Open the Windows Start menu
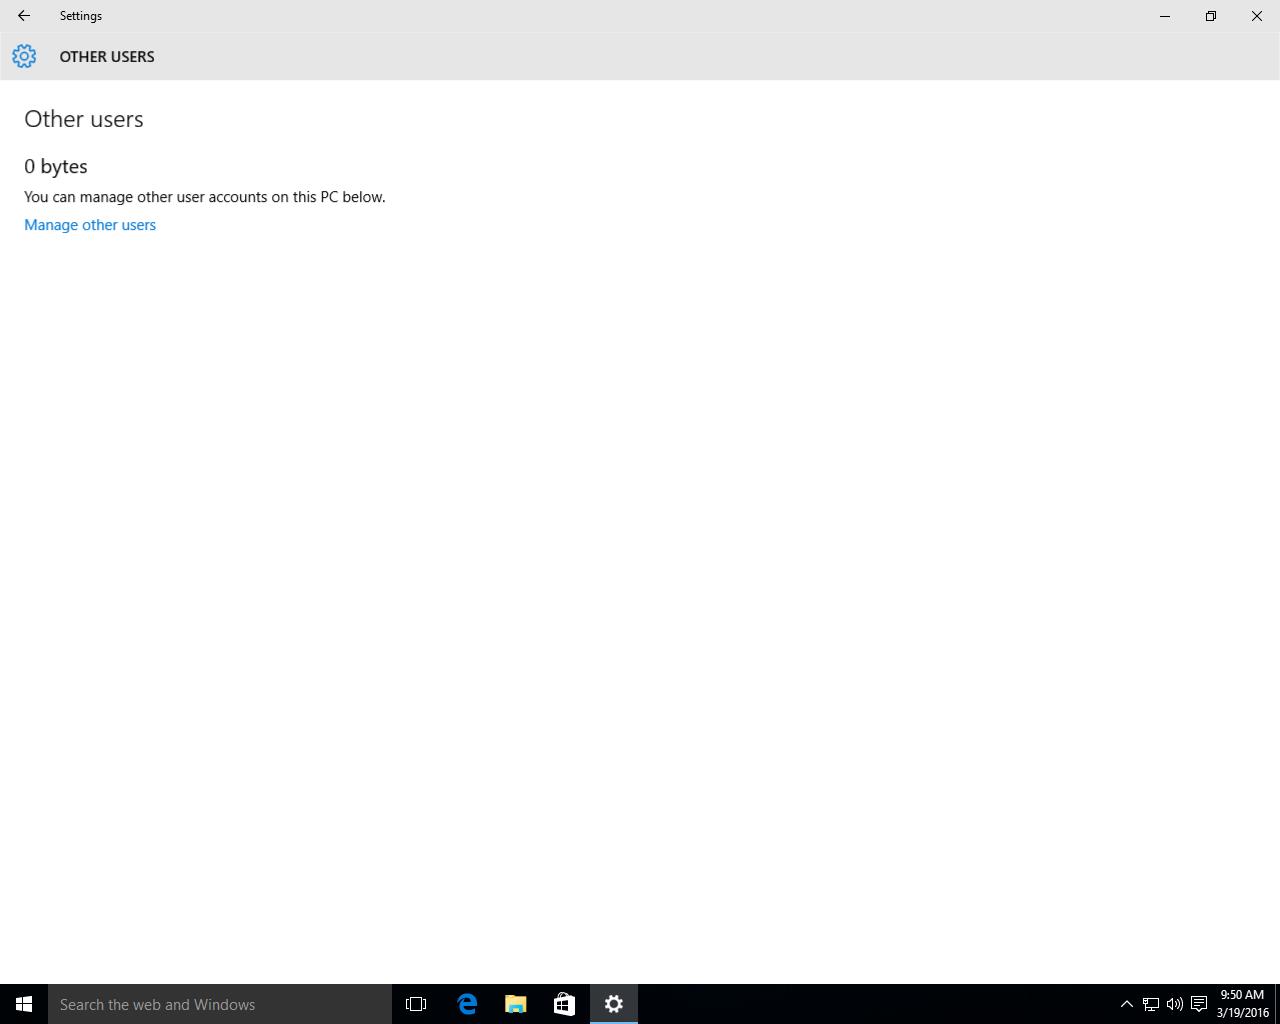The width and height of the screenshot is (1280, 1024). tap(24, 1004)
